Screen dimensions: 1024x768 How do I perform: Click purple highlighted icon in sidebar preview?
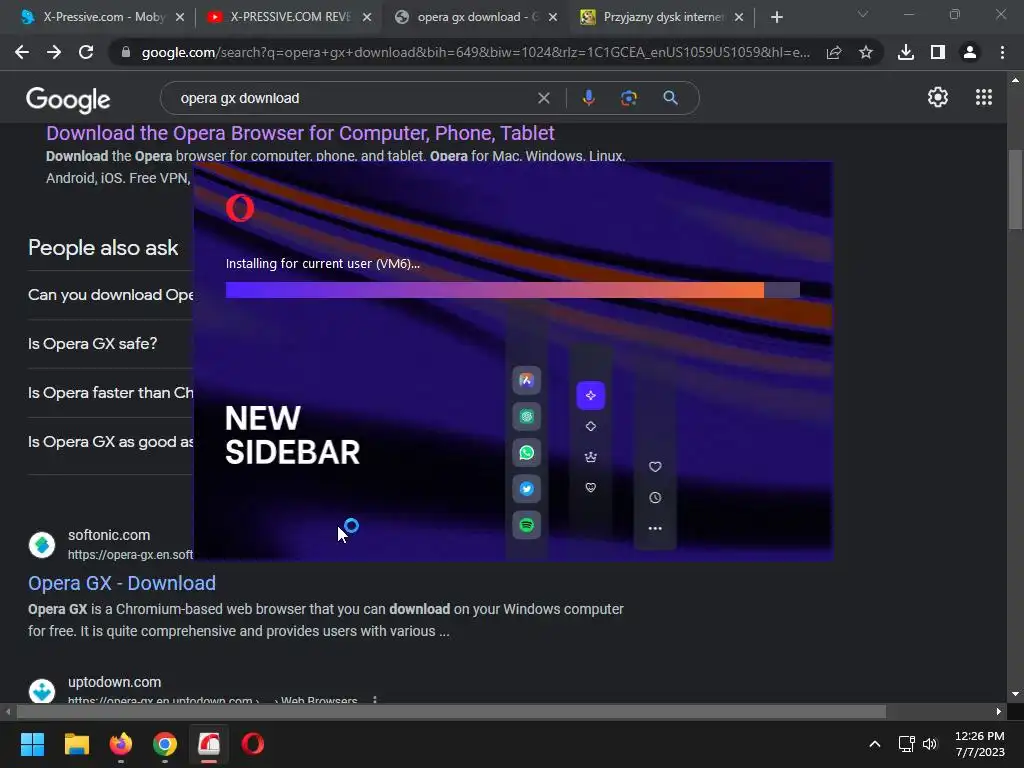pyautogui.click(x=590, y=395)
